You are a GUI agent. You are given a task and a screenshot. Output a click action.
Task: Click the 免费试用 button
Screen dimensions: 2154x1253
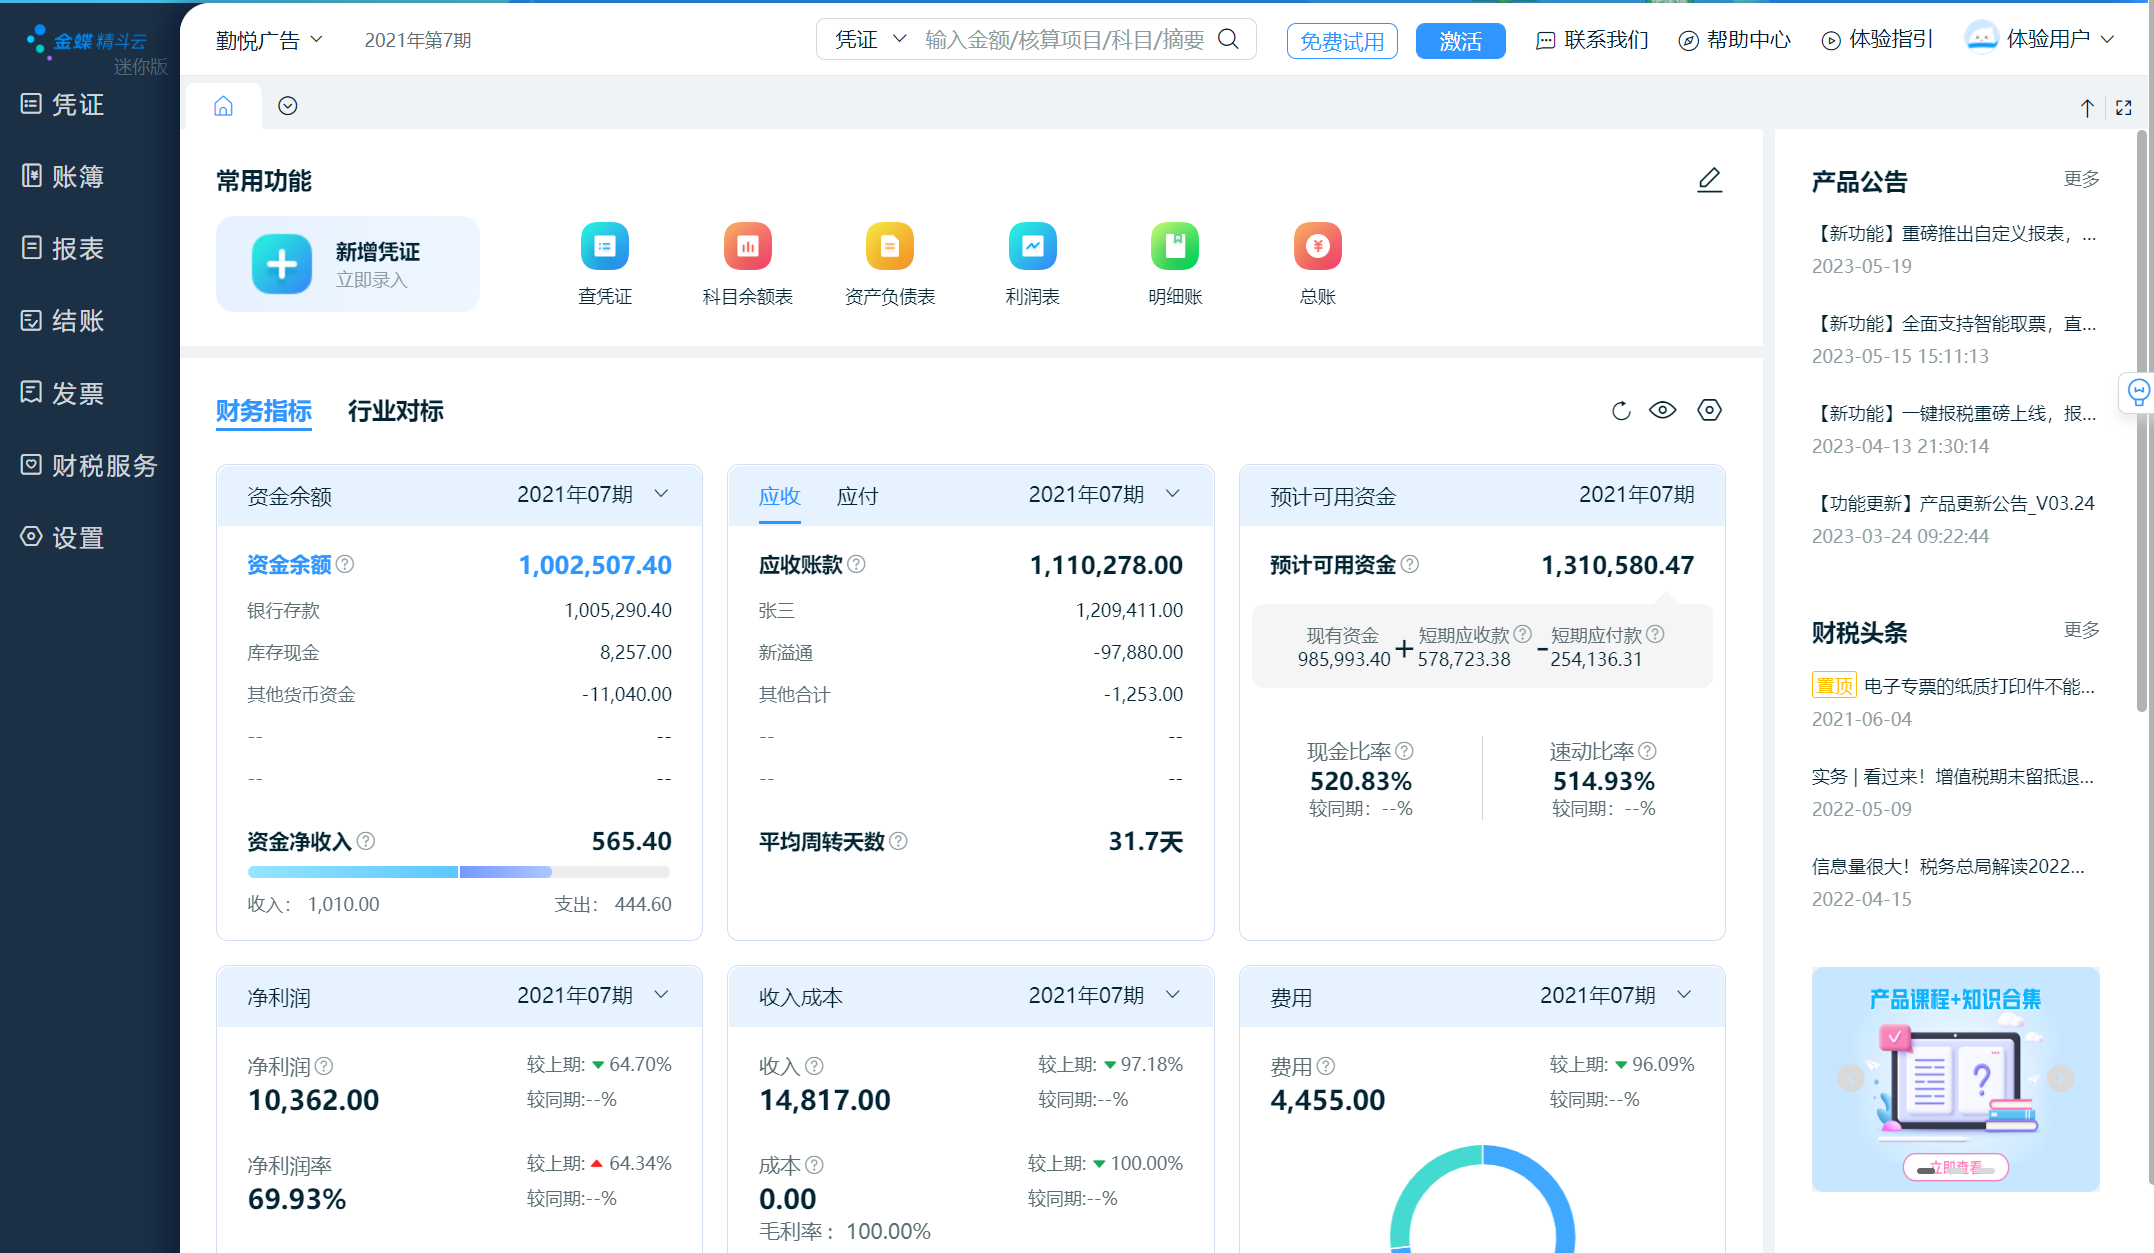[x=1341, y=40]
